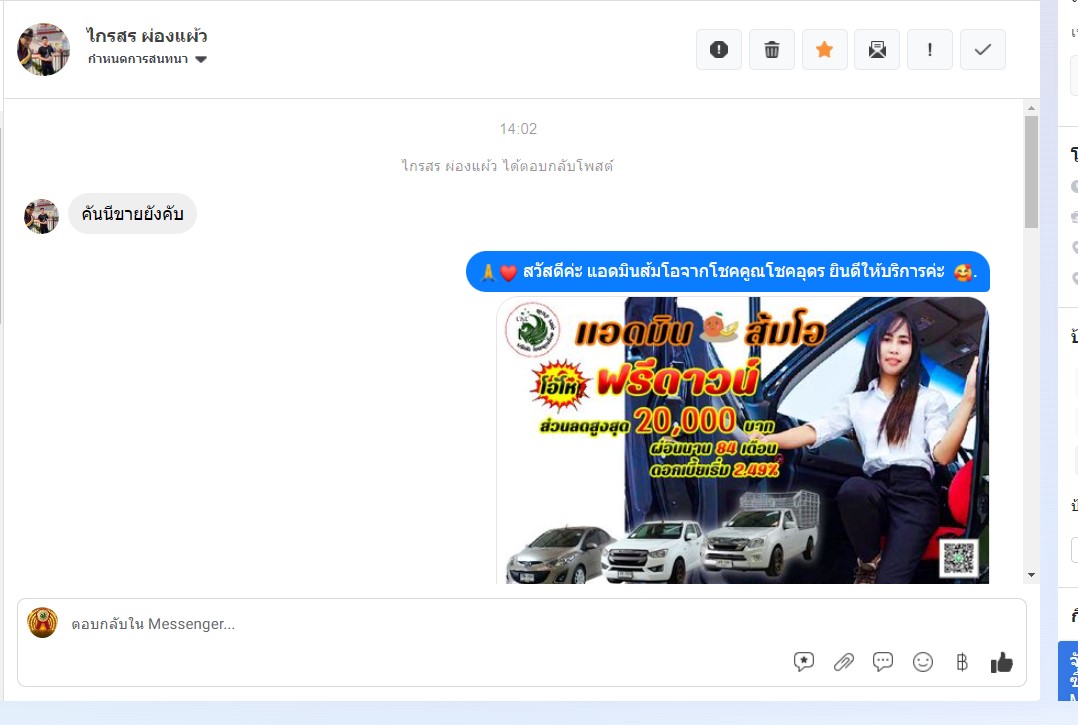Mark the conversation done with the checkmark
This screenshot has height=725, width=1078.
tap(982, 49)
